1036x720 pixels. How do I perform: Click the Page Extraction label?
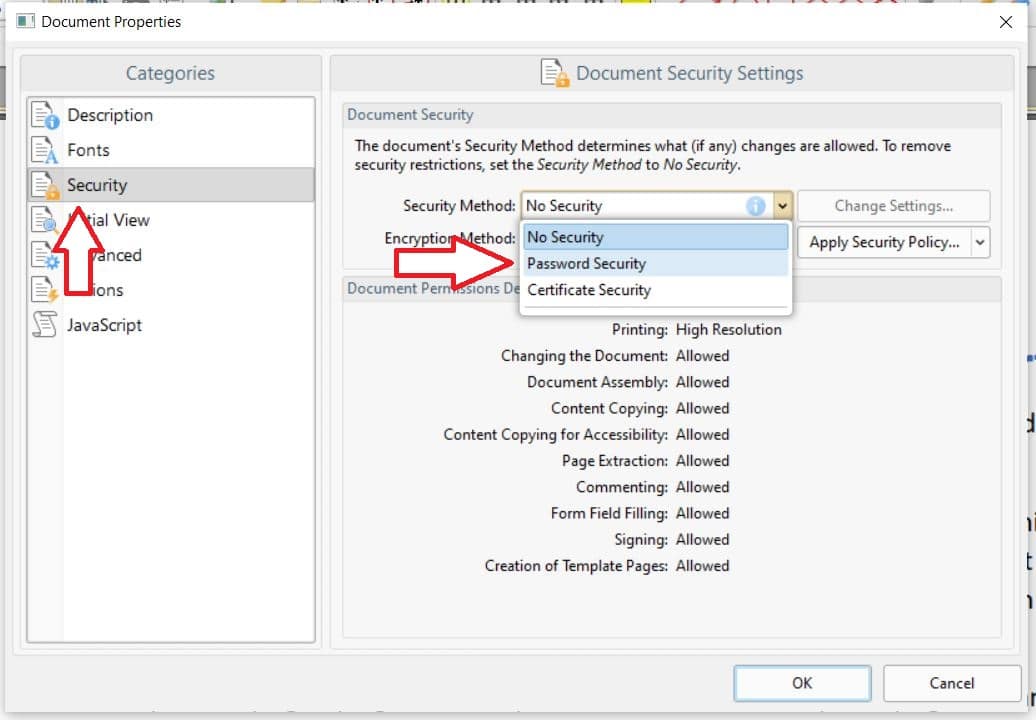pos(614,461)
